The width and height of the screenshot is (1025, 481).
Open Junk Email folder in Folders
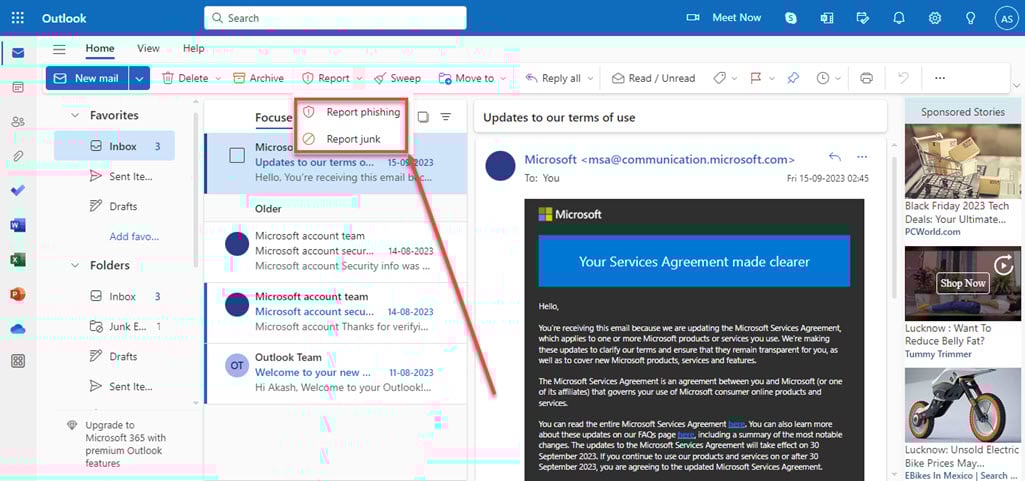click(x=126, y=326)
